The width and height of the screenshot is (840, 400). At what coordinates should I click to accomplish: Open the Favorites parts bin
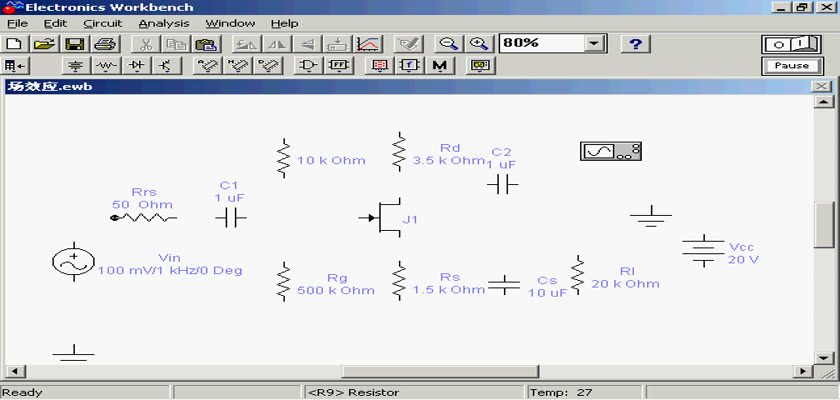click(x=16, y=66)
